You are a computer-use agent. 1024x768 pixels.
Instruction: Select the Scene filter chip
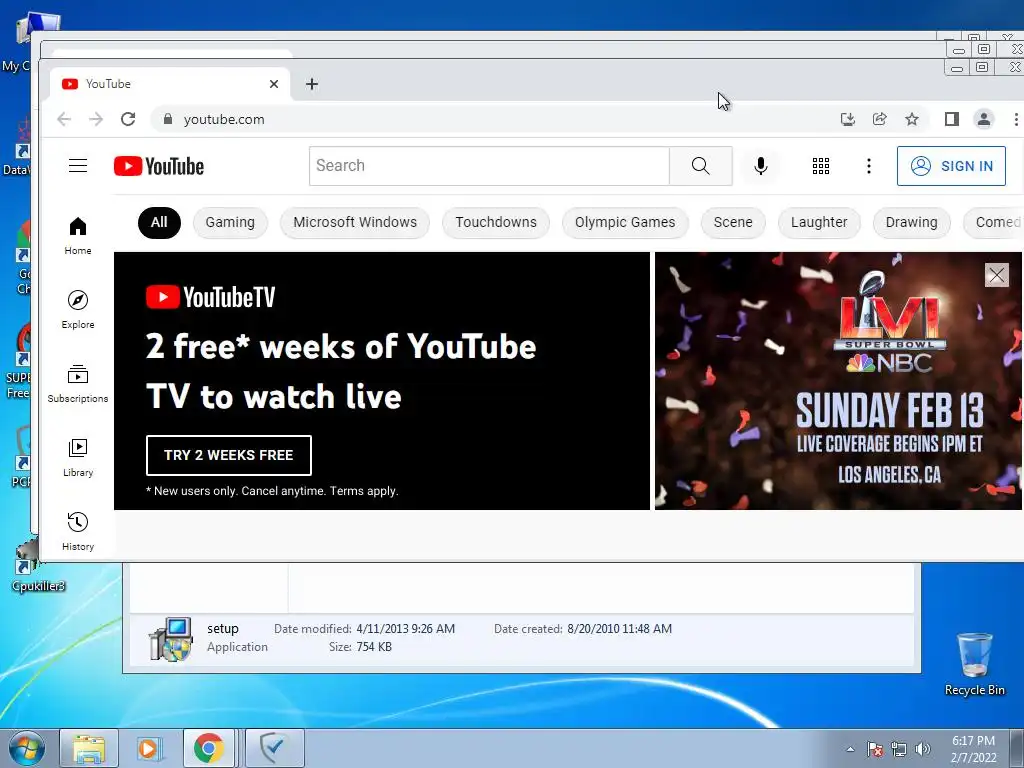tap(733, 223)
